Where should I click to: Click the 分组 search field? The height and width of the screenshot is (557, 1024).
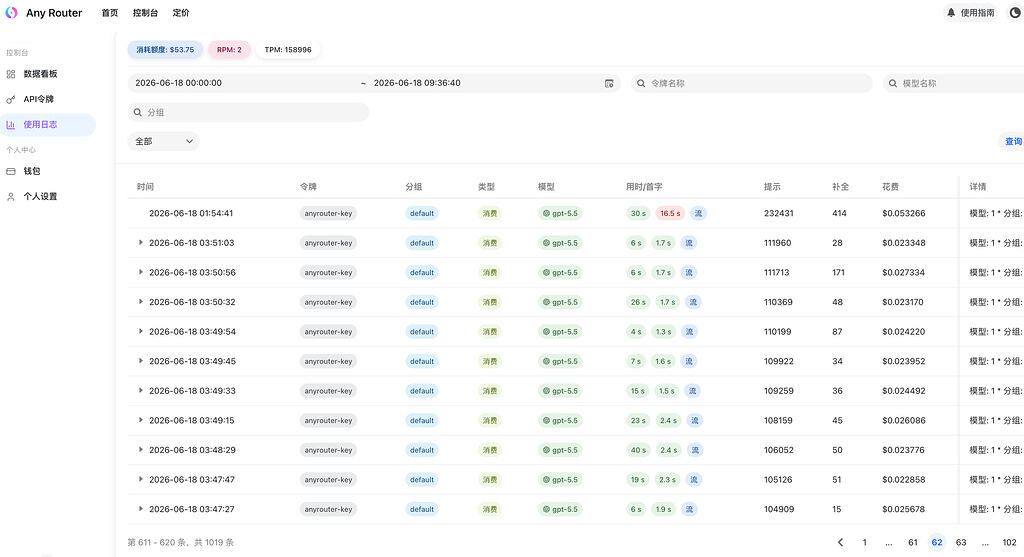coord(248,112)
